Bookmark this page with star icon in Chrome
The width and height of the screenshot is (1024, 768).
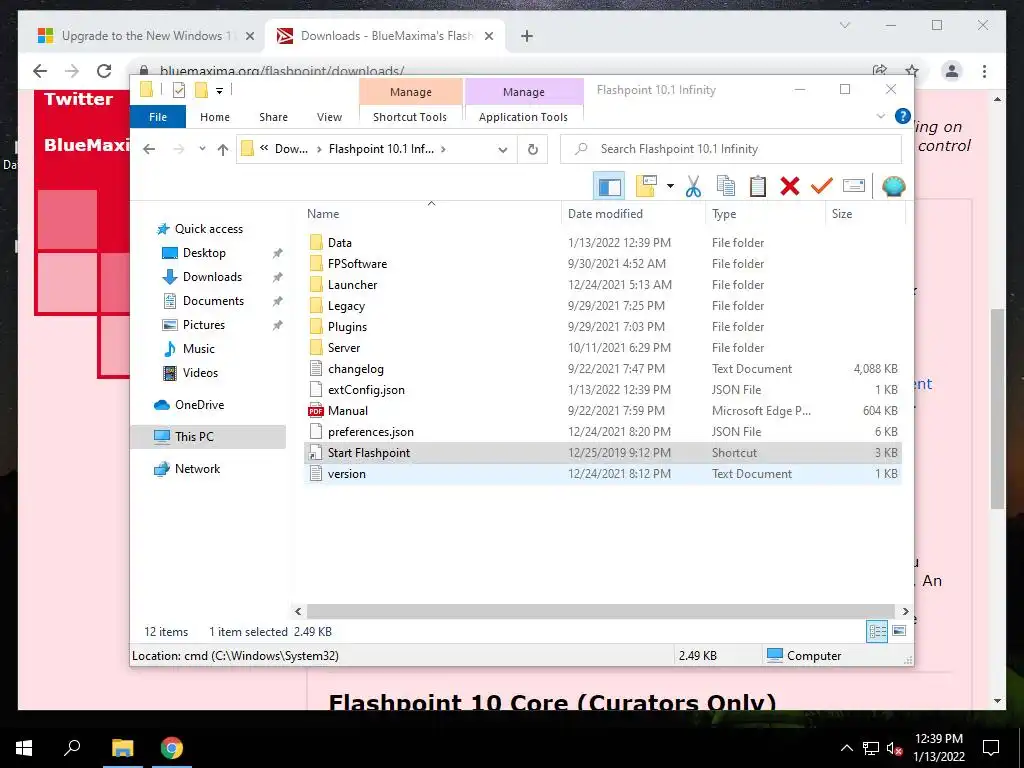pyautogui.click(x=912, y=71)
